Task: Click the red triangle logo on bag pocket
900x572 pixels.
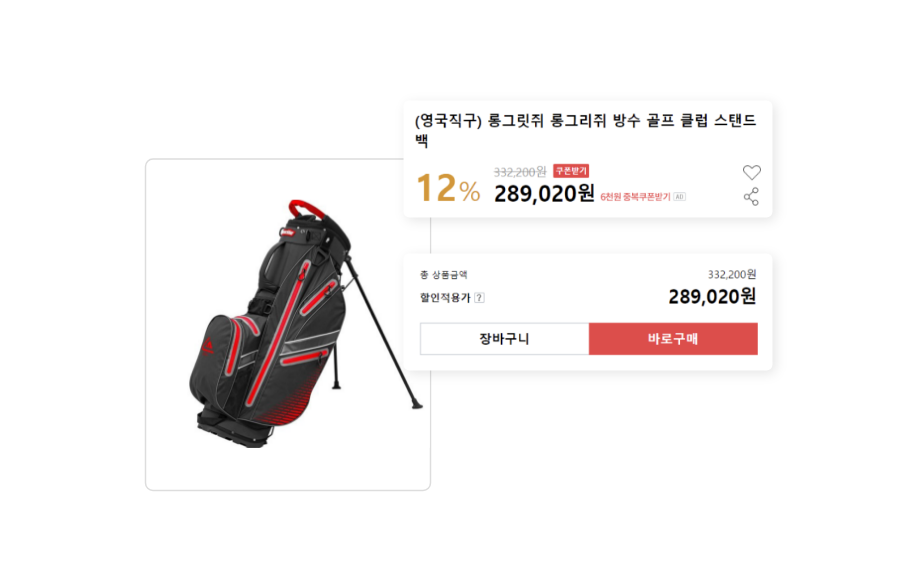Action: [x=208, y=346]
